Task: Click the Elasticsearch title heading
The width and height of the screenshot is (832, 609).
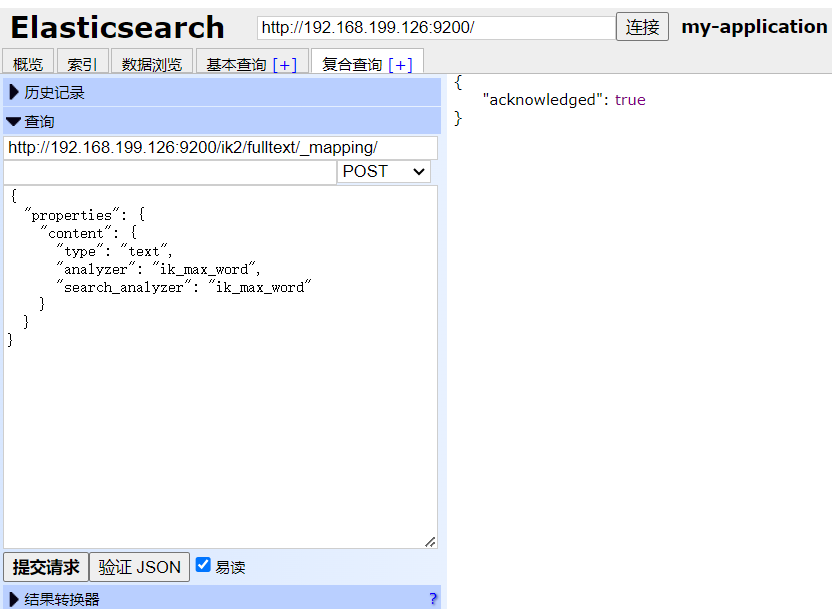Action: click(x=117, y=28)
